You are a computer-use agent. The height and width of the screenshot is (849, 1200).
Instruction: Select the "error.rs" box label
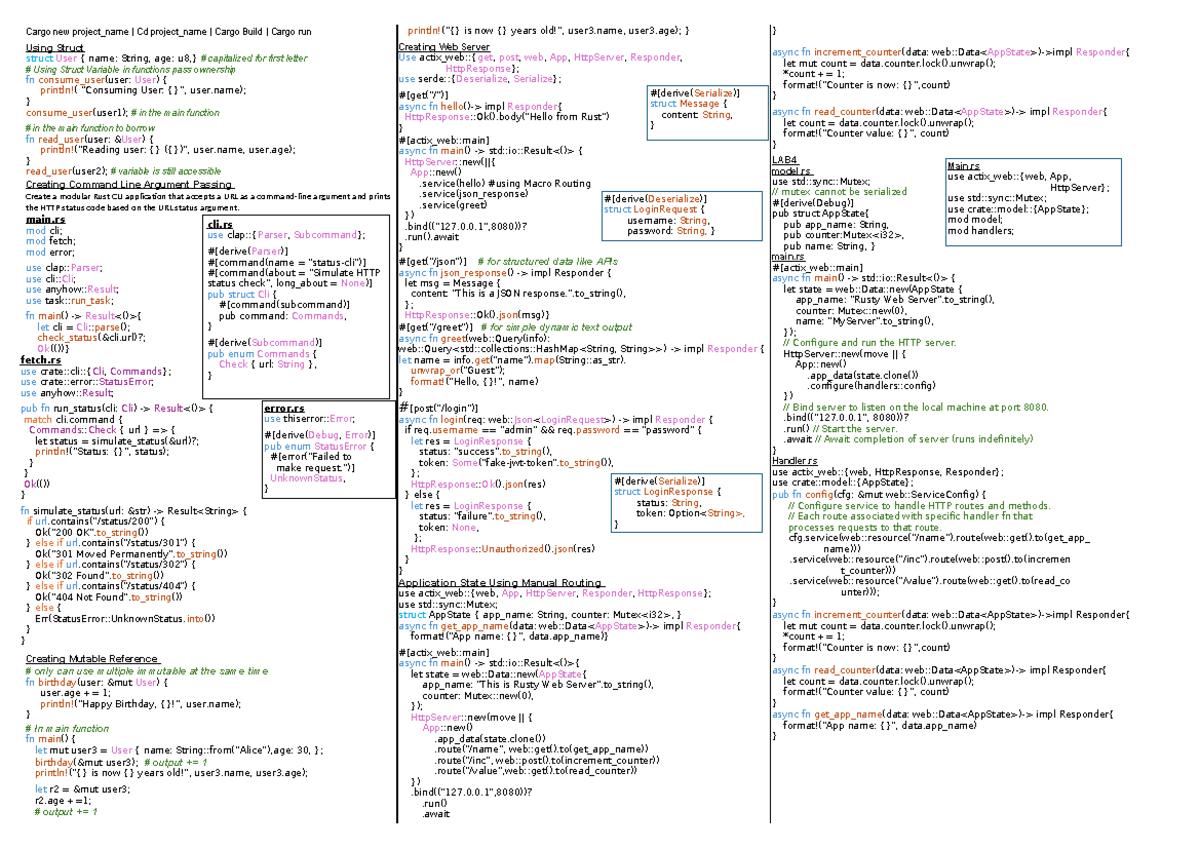pyautogui.click(x=283, y=406)
